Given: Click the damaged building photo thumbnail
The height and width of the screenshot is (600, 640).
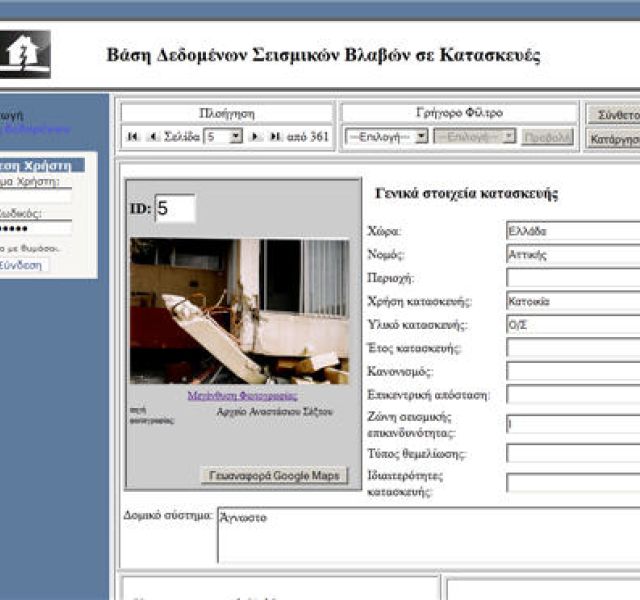Looking at the screenshot, I should pos(240,311).
